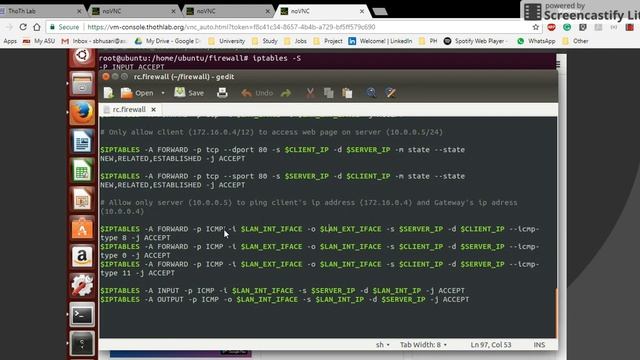
Task: Select the rc.firewall document tab
Action: coord(129,109)
